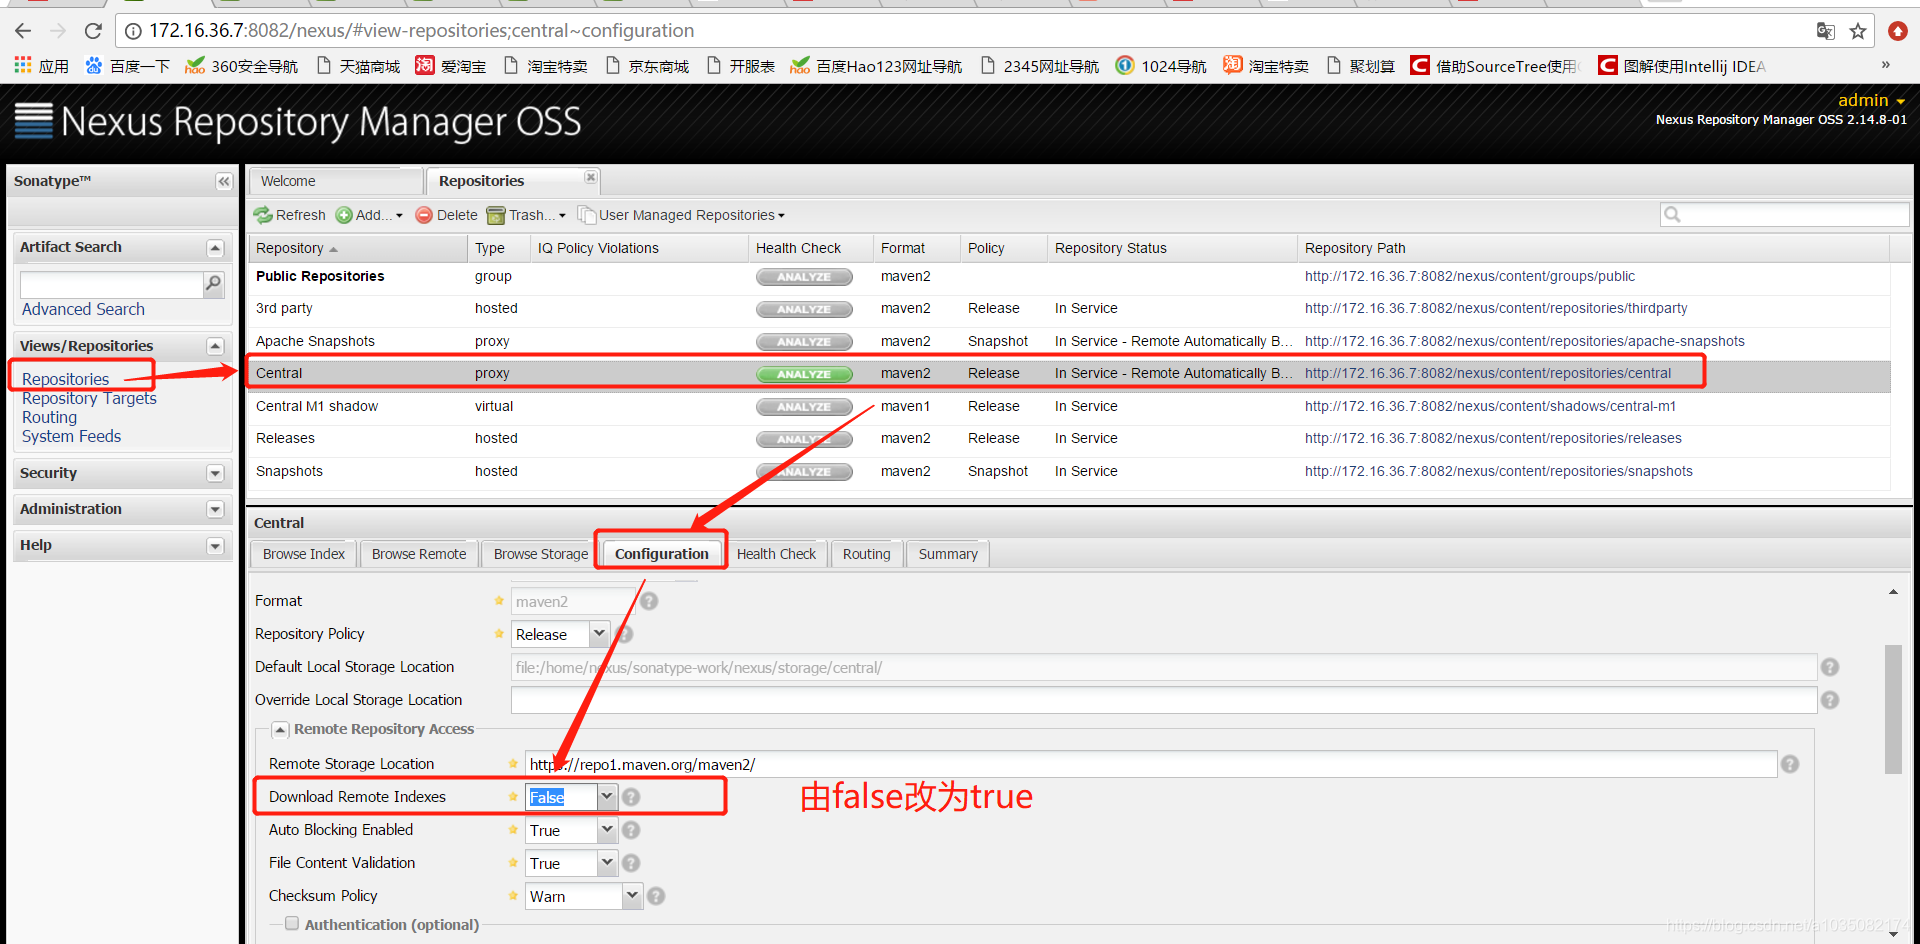The width and height of the screenshot is (1920, 944).
Task: Open the releases repository URL
Action: point(1493,438)
